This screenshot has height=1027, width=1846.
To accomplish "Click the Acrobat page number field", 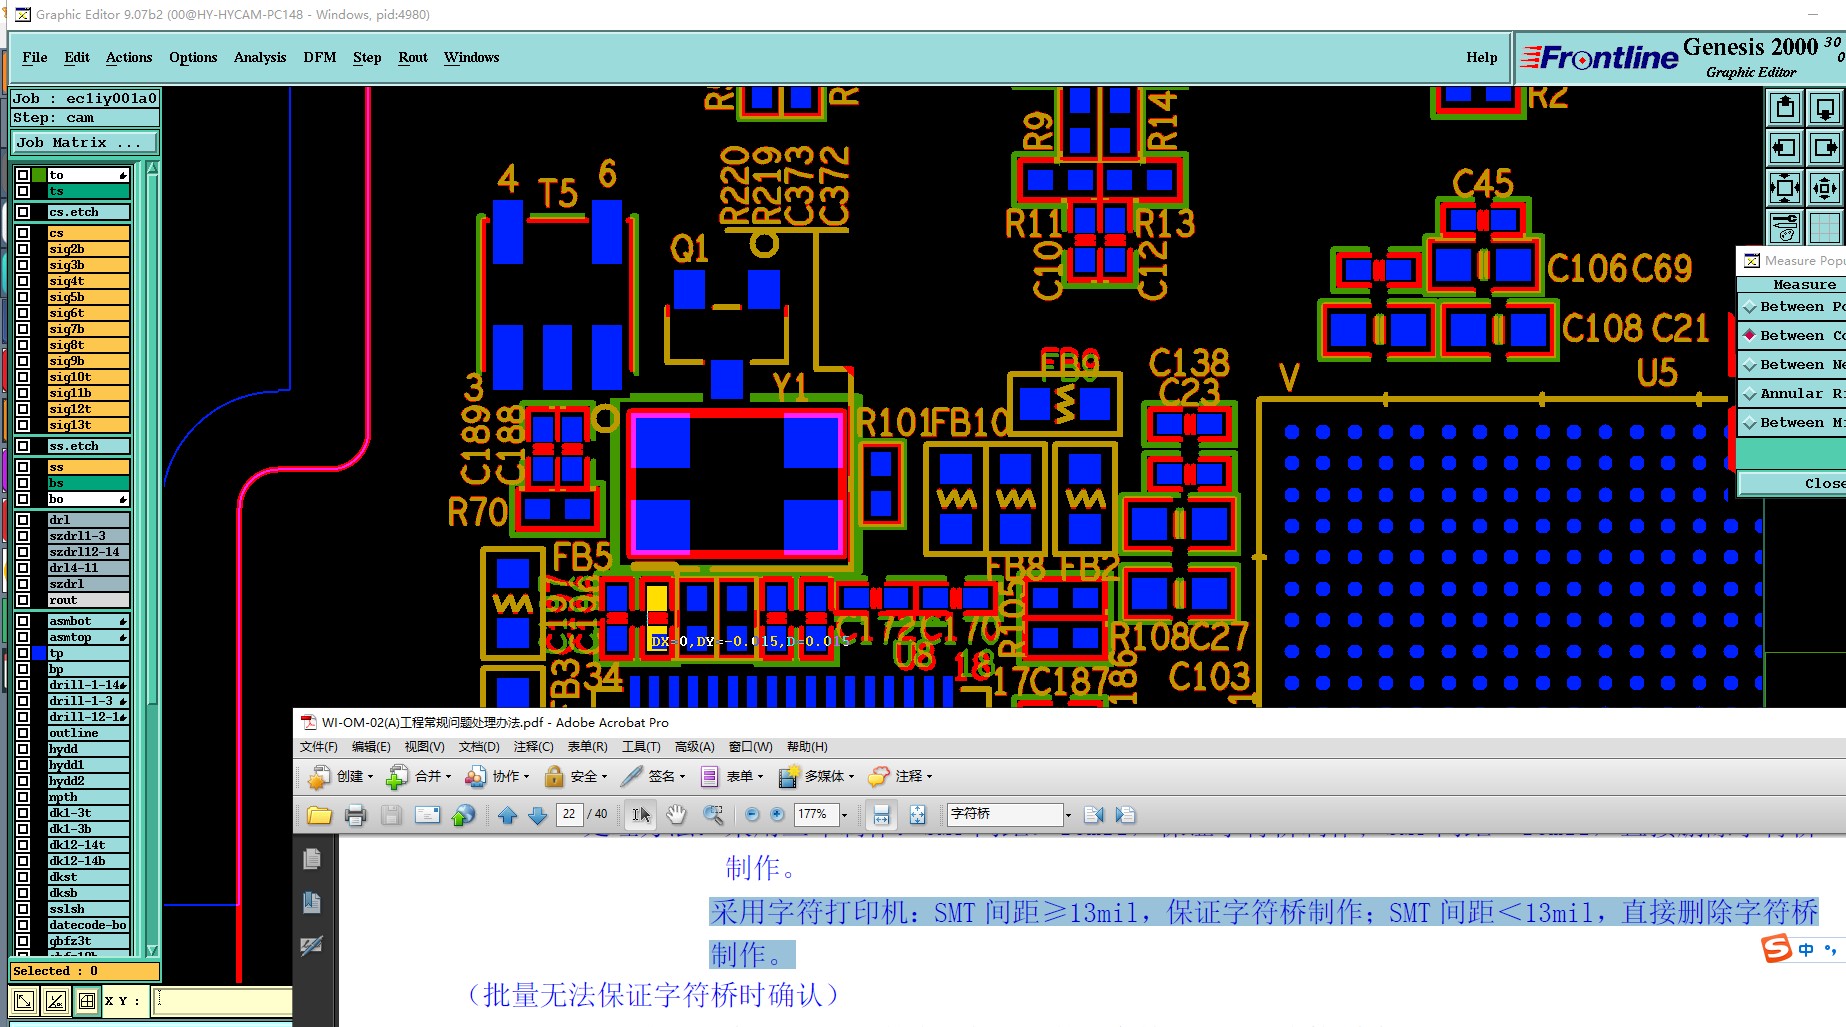I will 569,814.
